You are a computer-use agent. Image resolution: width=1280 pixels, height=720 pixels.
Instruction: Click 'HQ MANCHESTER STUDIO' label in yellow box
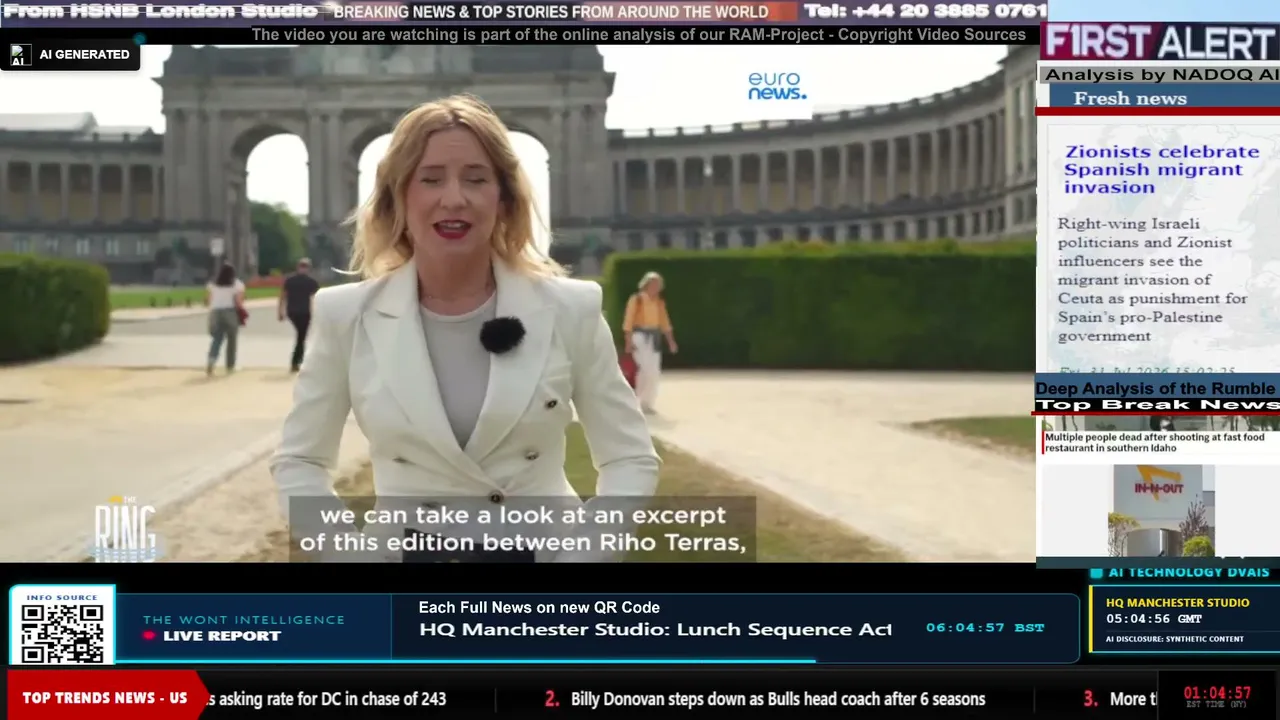1177,603
